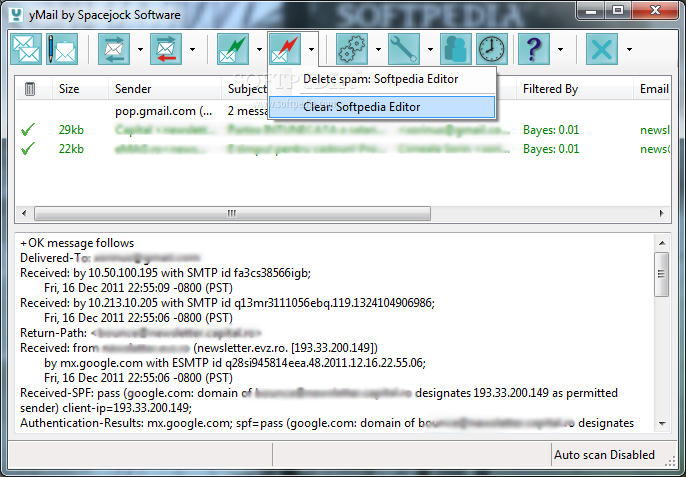This screenshot has height=477, width=686.
Task: Select the '22kb' size cell
Action: pyautogui.click(x=71, y=149)
